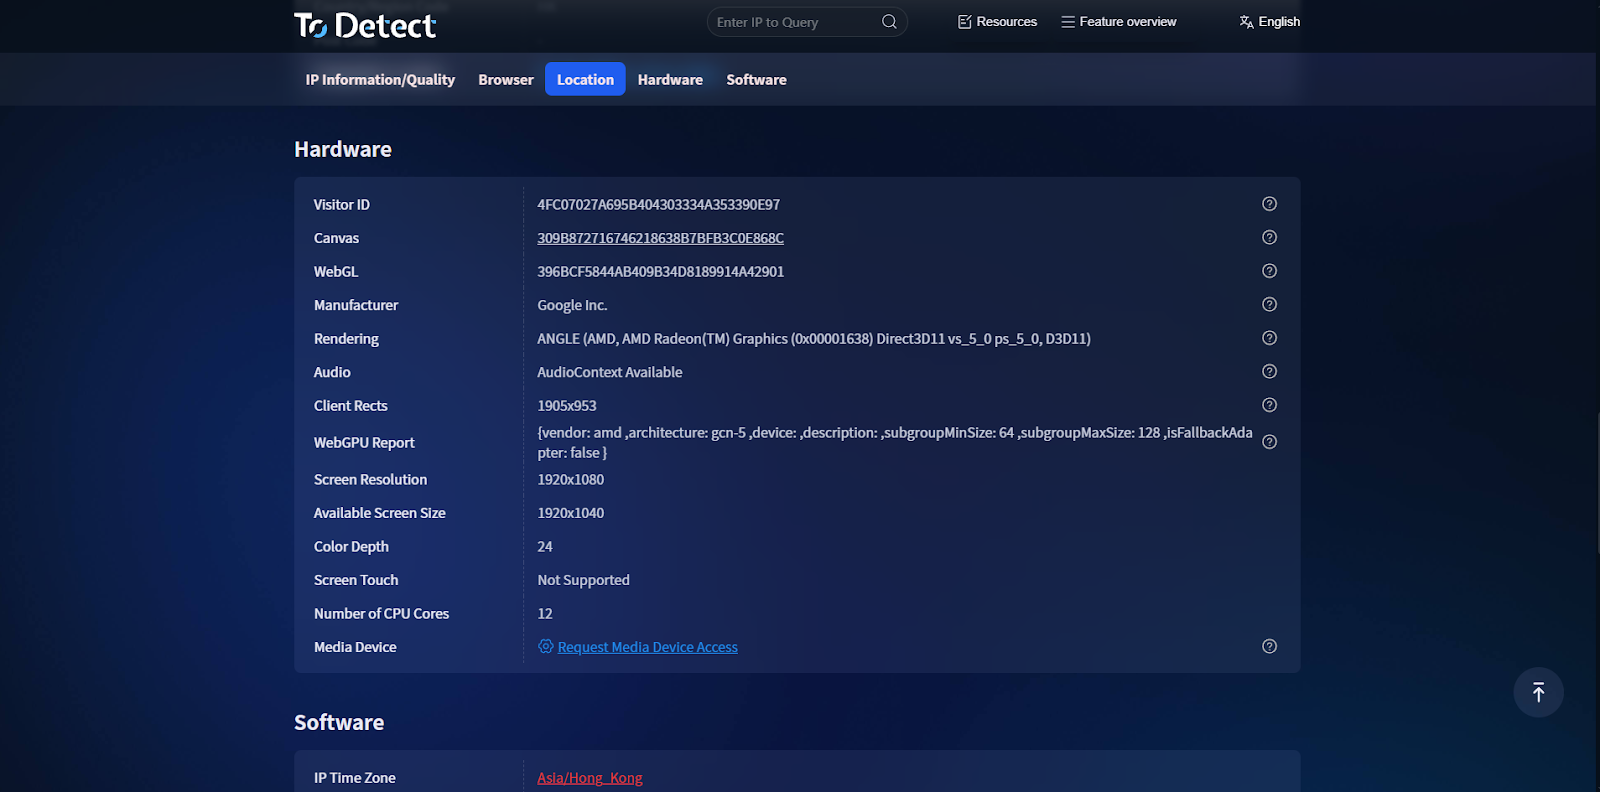The width and height of the screenshot is (1600, 792).
Task: Click help icon beside Canvas hash
Action: (x=1269, y=238)
